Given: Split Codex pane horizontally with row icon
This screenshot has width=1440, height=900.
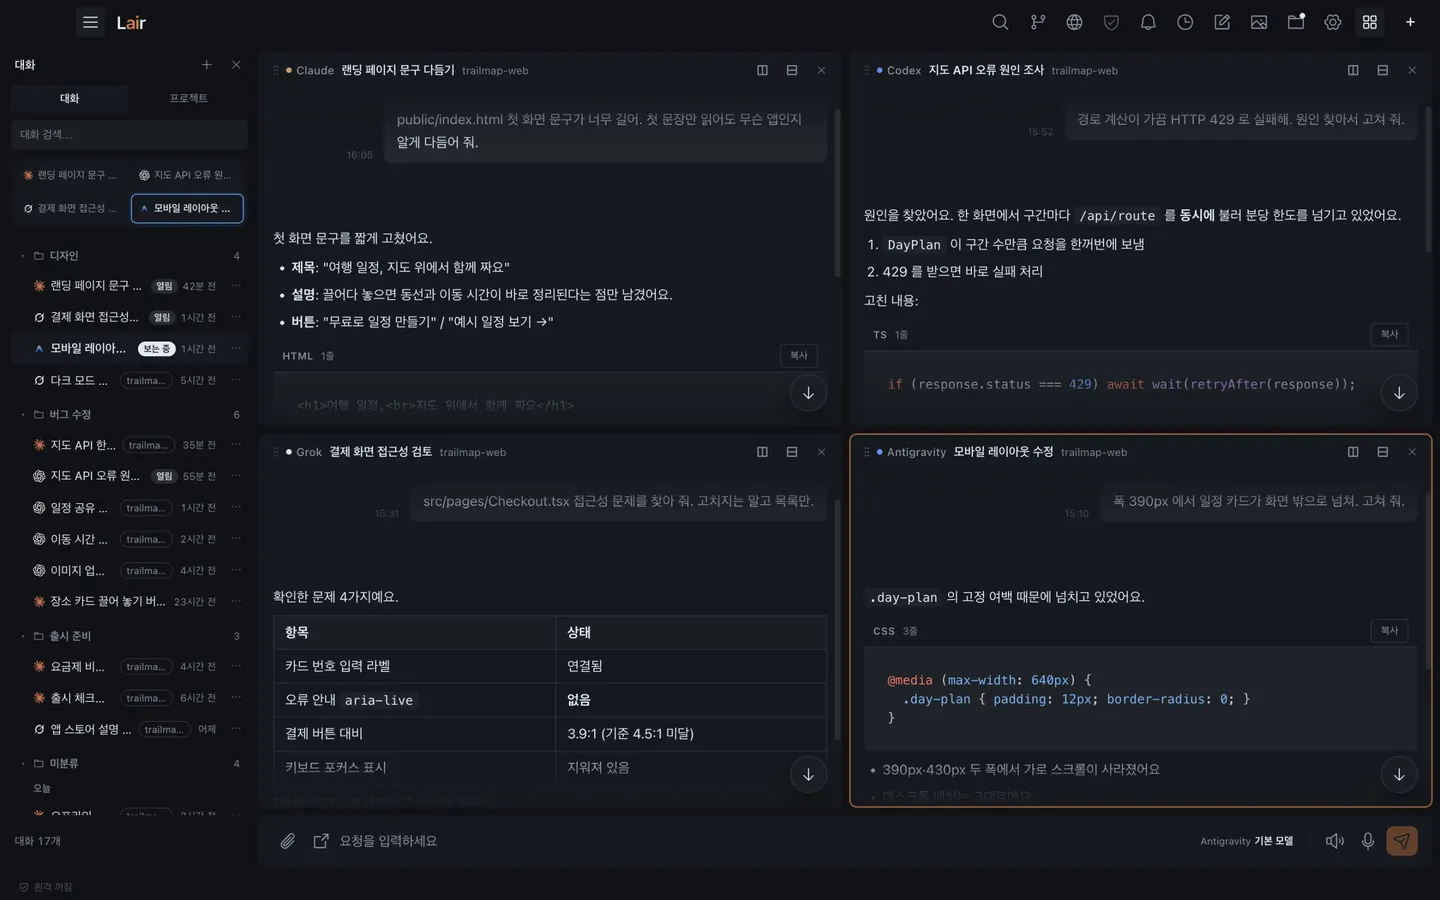Looking at the screenshot, I should 1382,70.
